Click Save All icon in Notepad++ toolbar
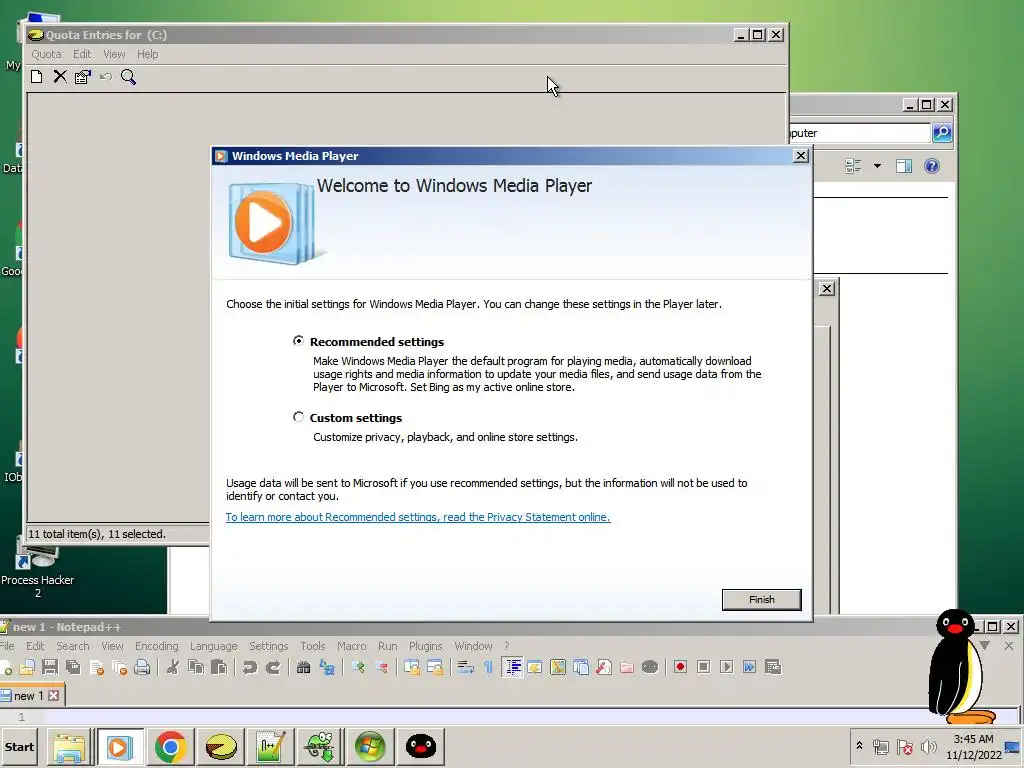 tap(73, 667)
